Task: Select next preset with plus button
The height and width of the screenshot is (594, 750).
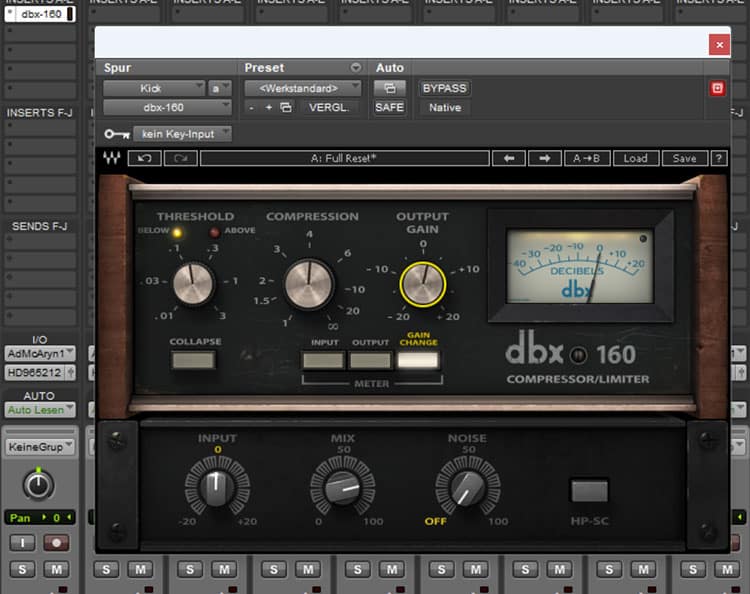Action: [268, 108]
